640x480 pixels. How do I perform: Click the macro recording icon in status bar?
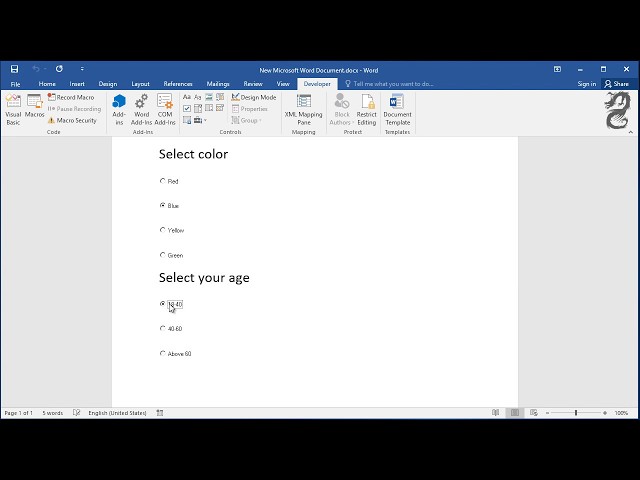[x=160, y=413]
